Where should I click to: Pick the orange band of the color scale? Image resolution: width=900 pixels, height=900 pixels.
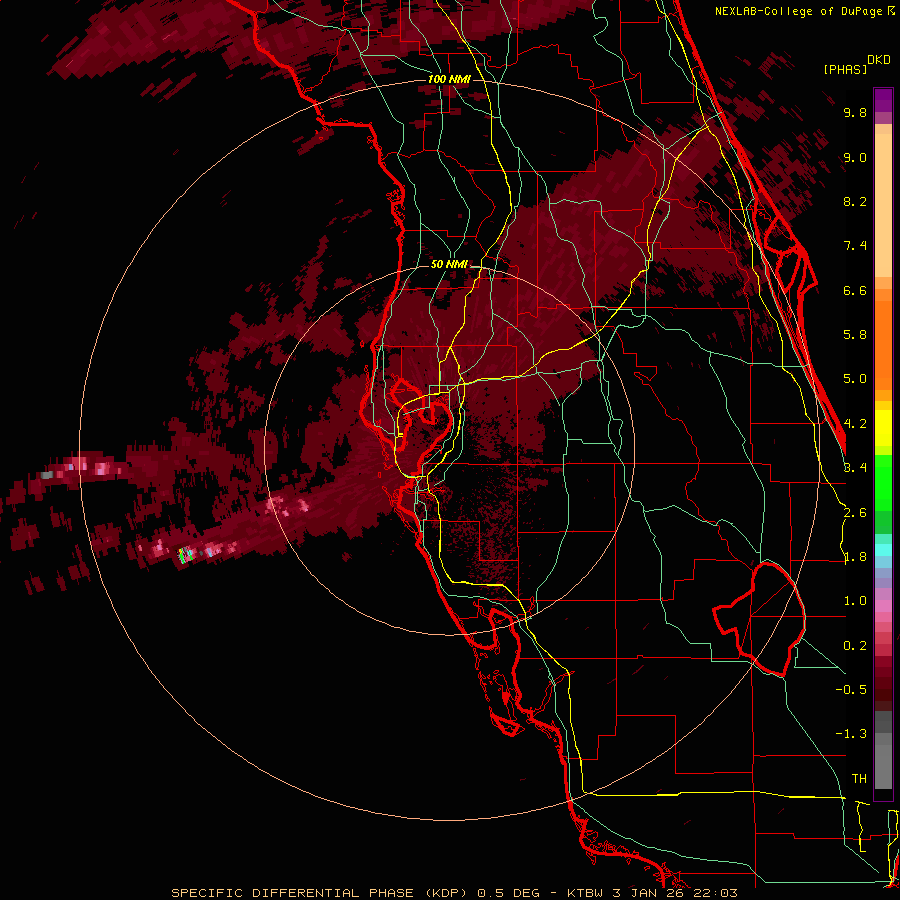pos(883,344)
